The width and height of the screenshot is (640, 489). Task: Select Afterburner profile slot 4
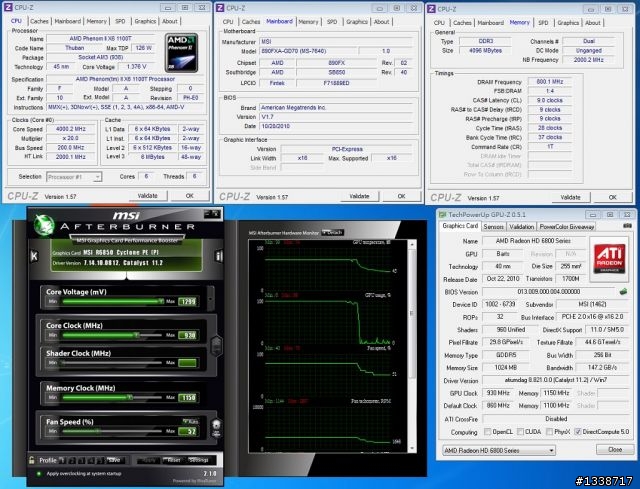tap(91, 460)
